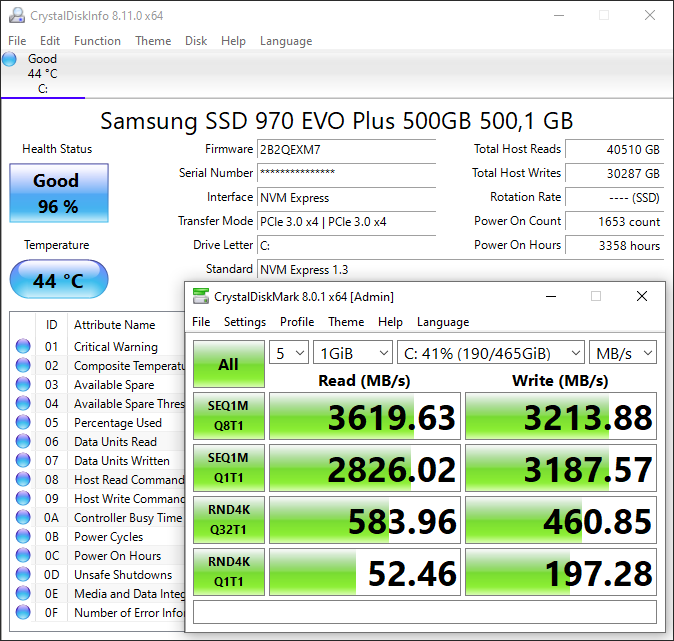Click the CrystalDiskInfo app icon in title bar

(17, 15)
